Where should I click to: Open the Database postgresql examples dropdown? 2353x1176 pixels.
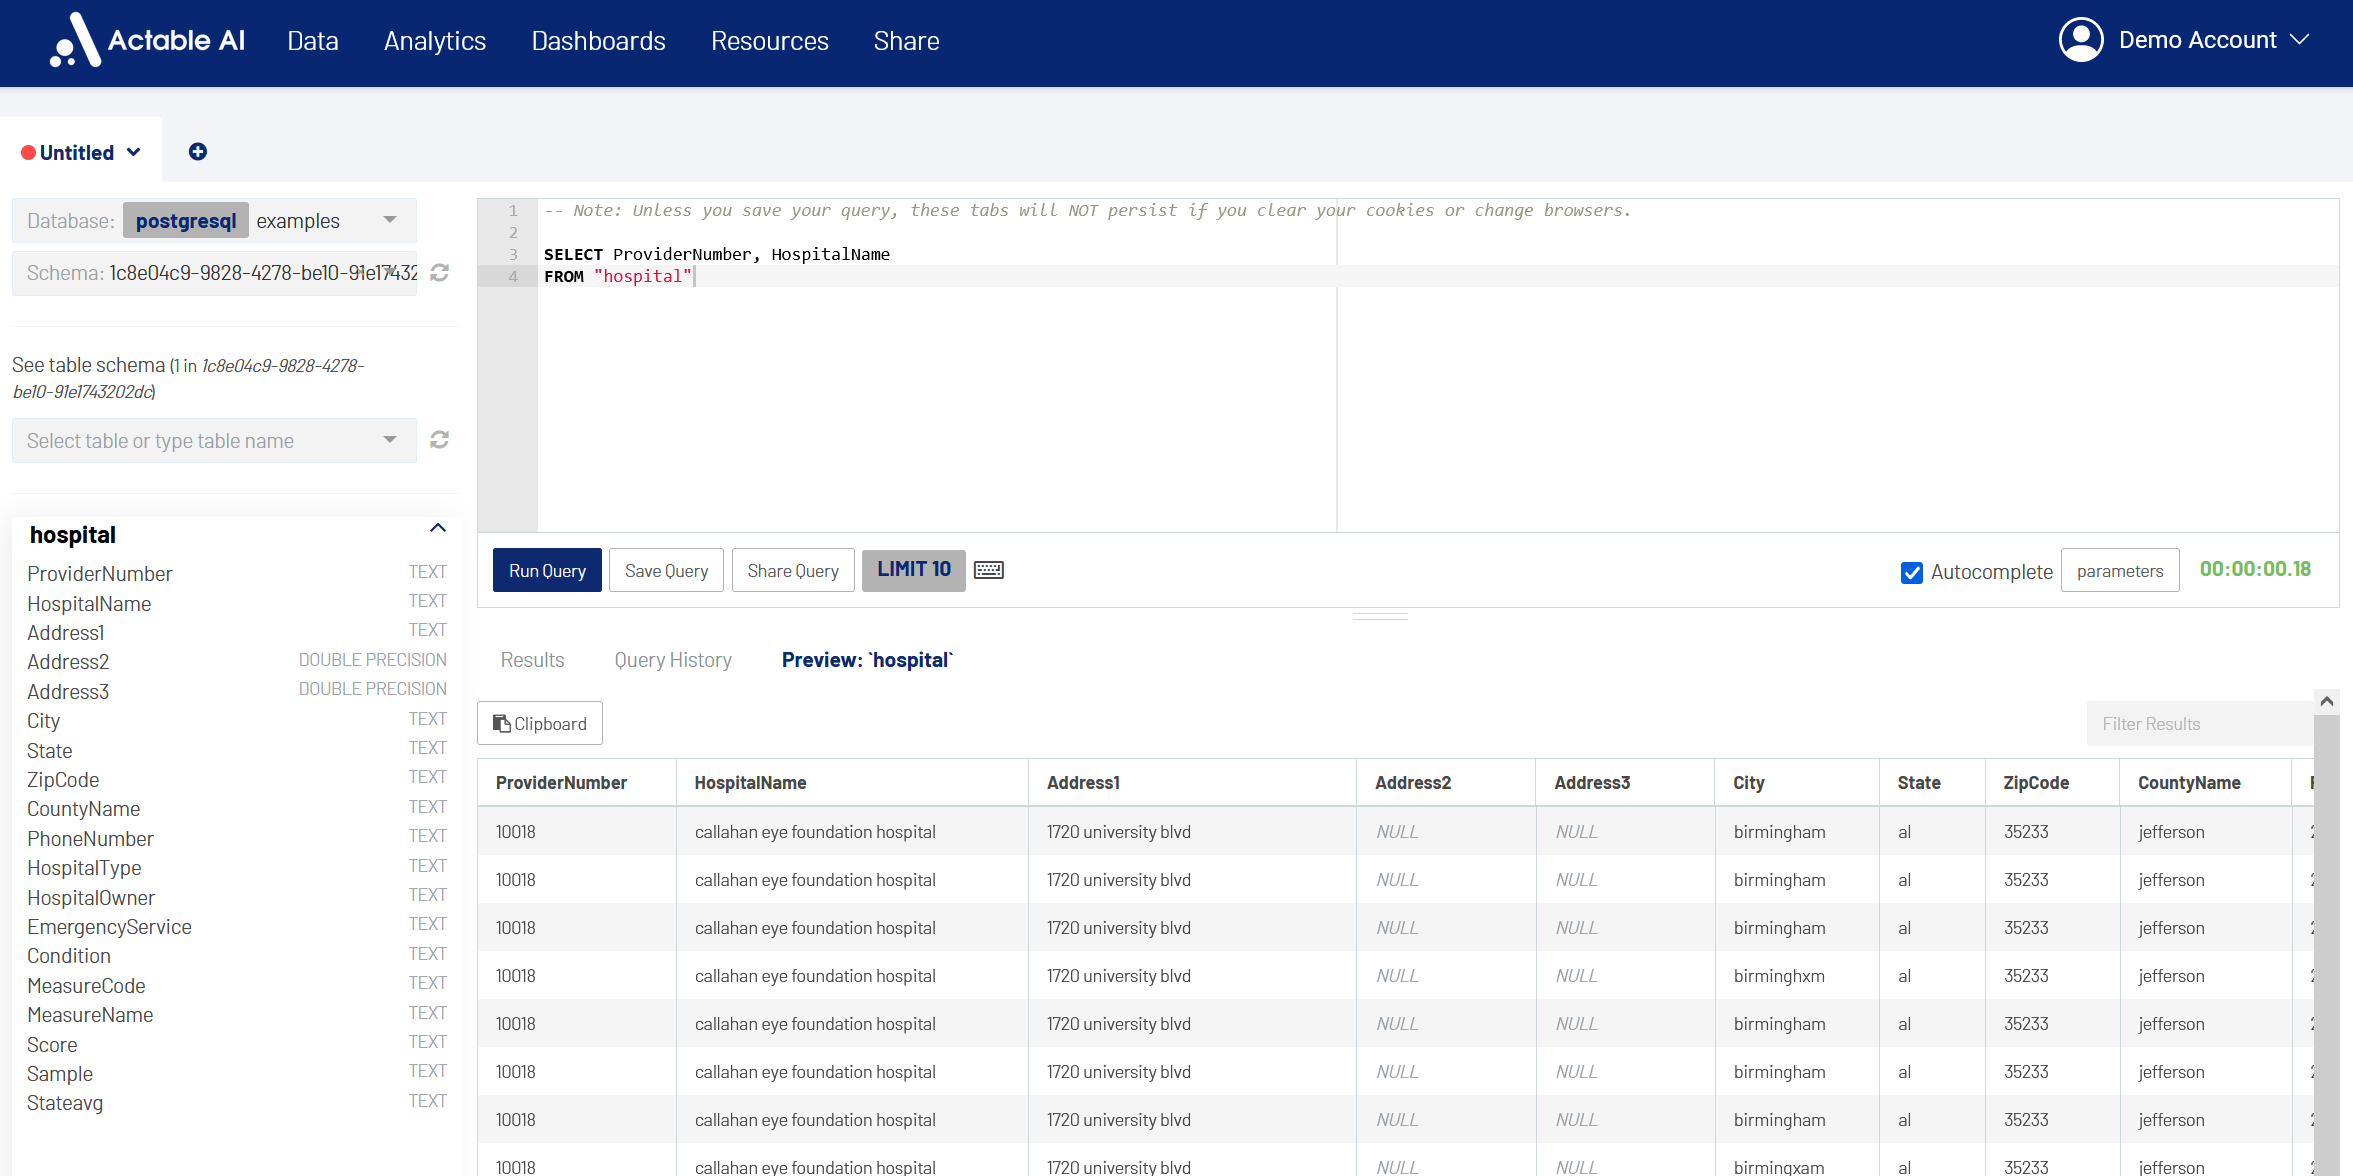[214, 221]
